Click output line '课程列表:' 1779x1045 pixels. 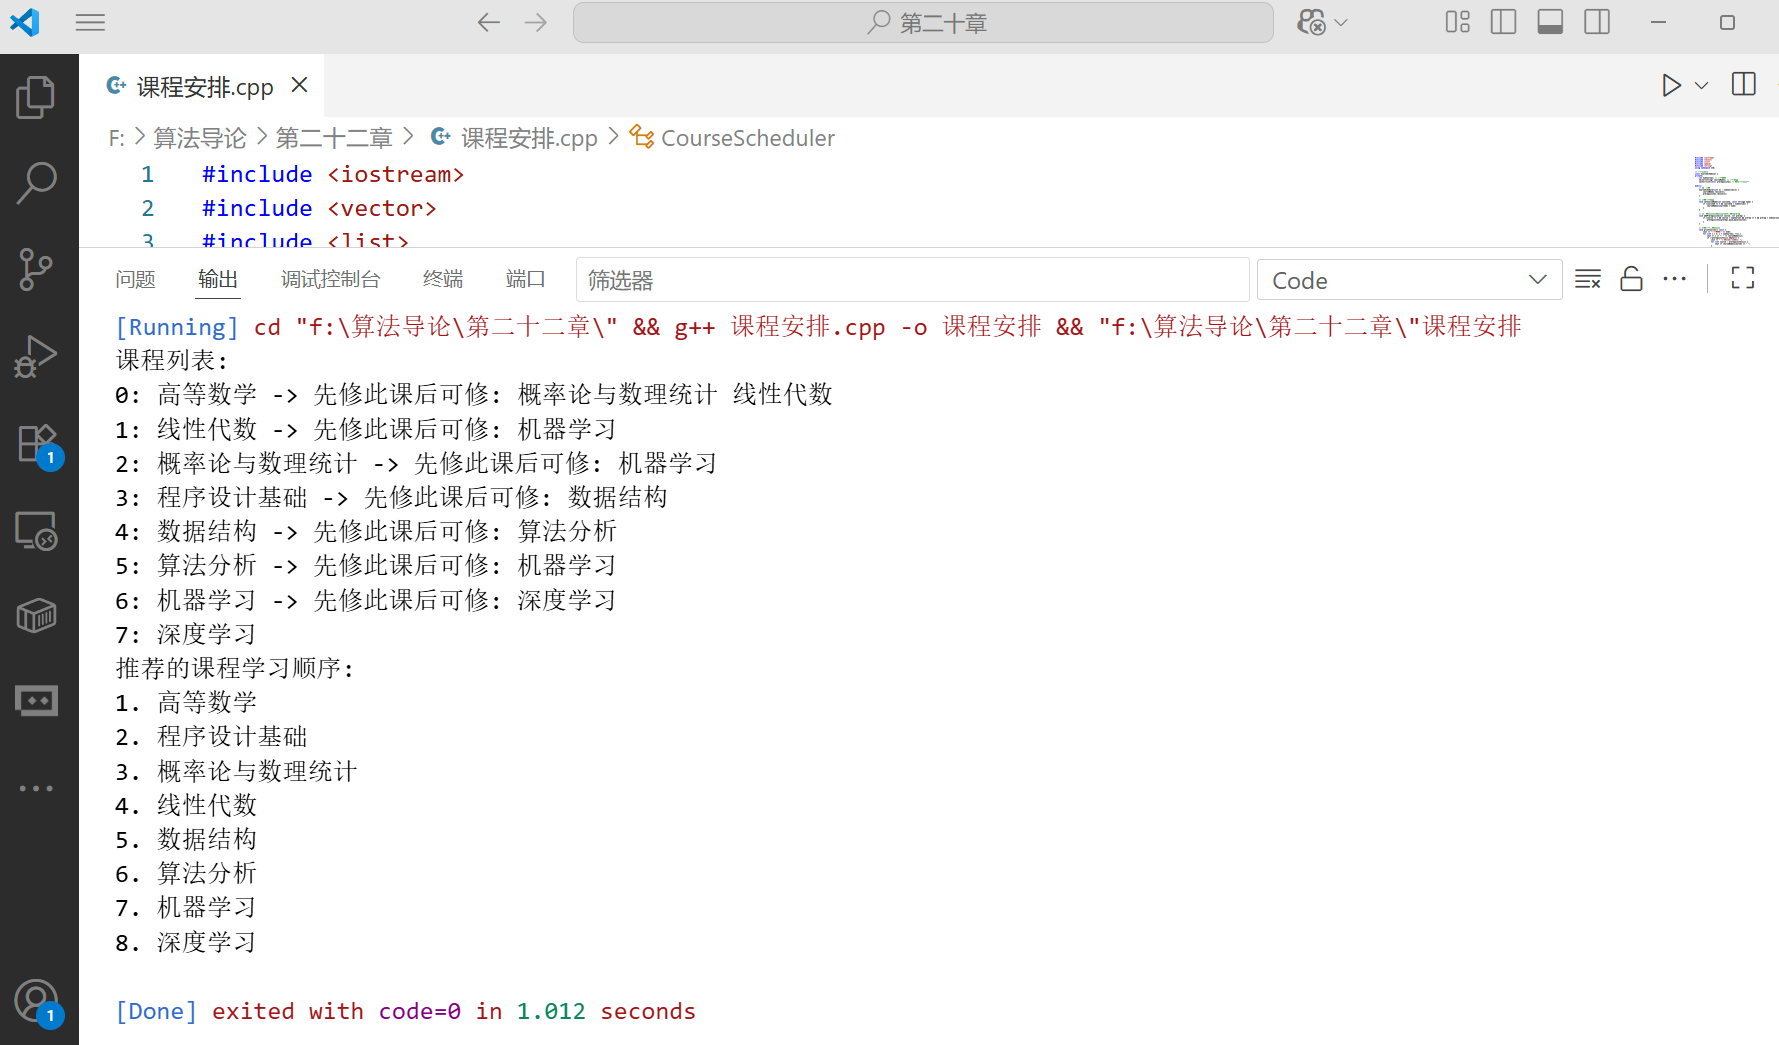172,361
